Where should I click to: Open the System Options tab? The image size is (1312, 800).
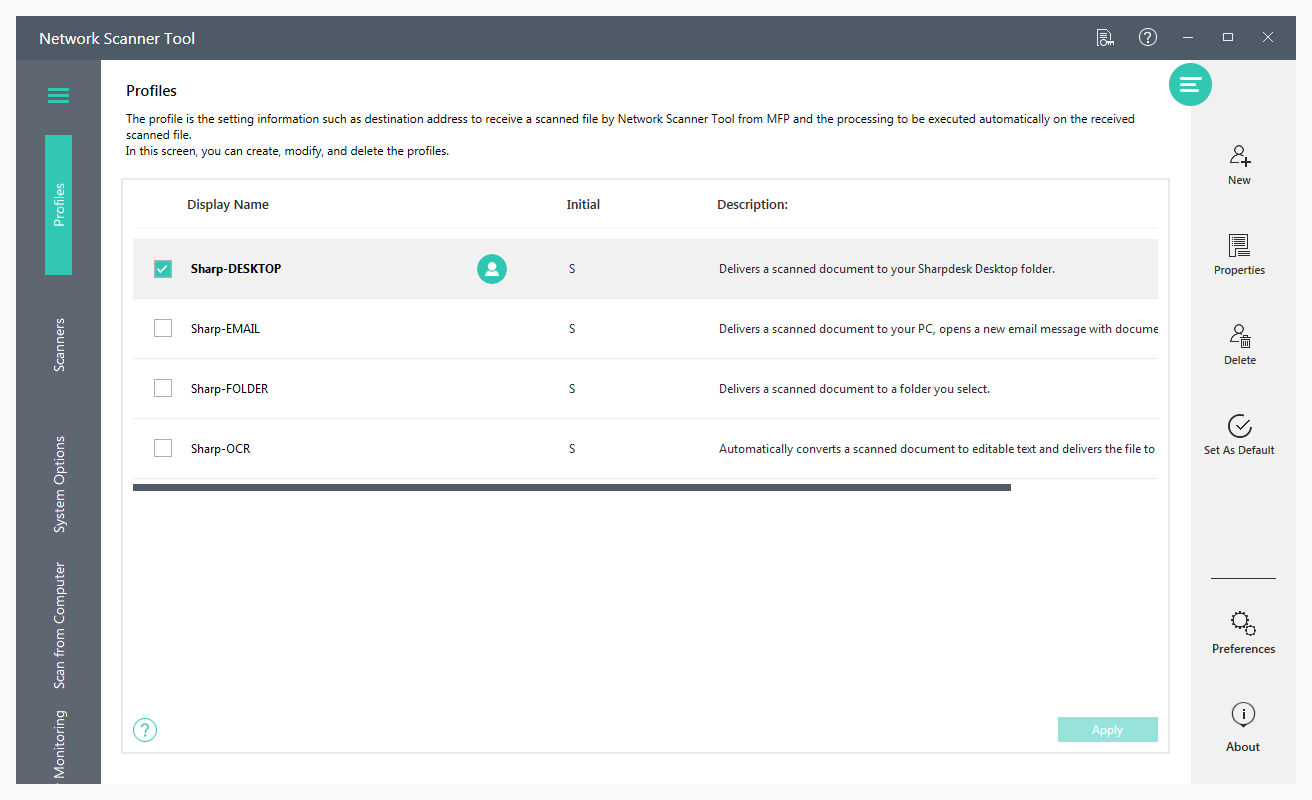tap(59, 484)
